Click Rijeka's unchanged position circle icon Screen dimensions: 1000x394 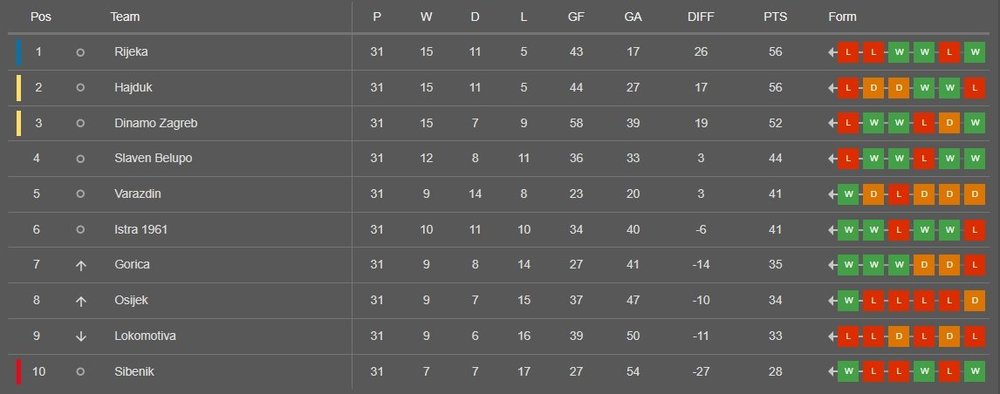point(80,52)
